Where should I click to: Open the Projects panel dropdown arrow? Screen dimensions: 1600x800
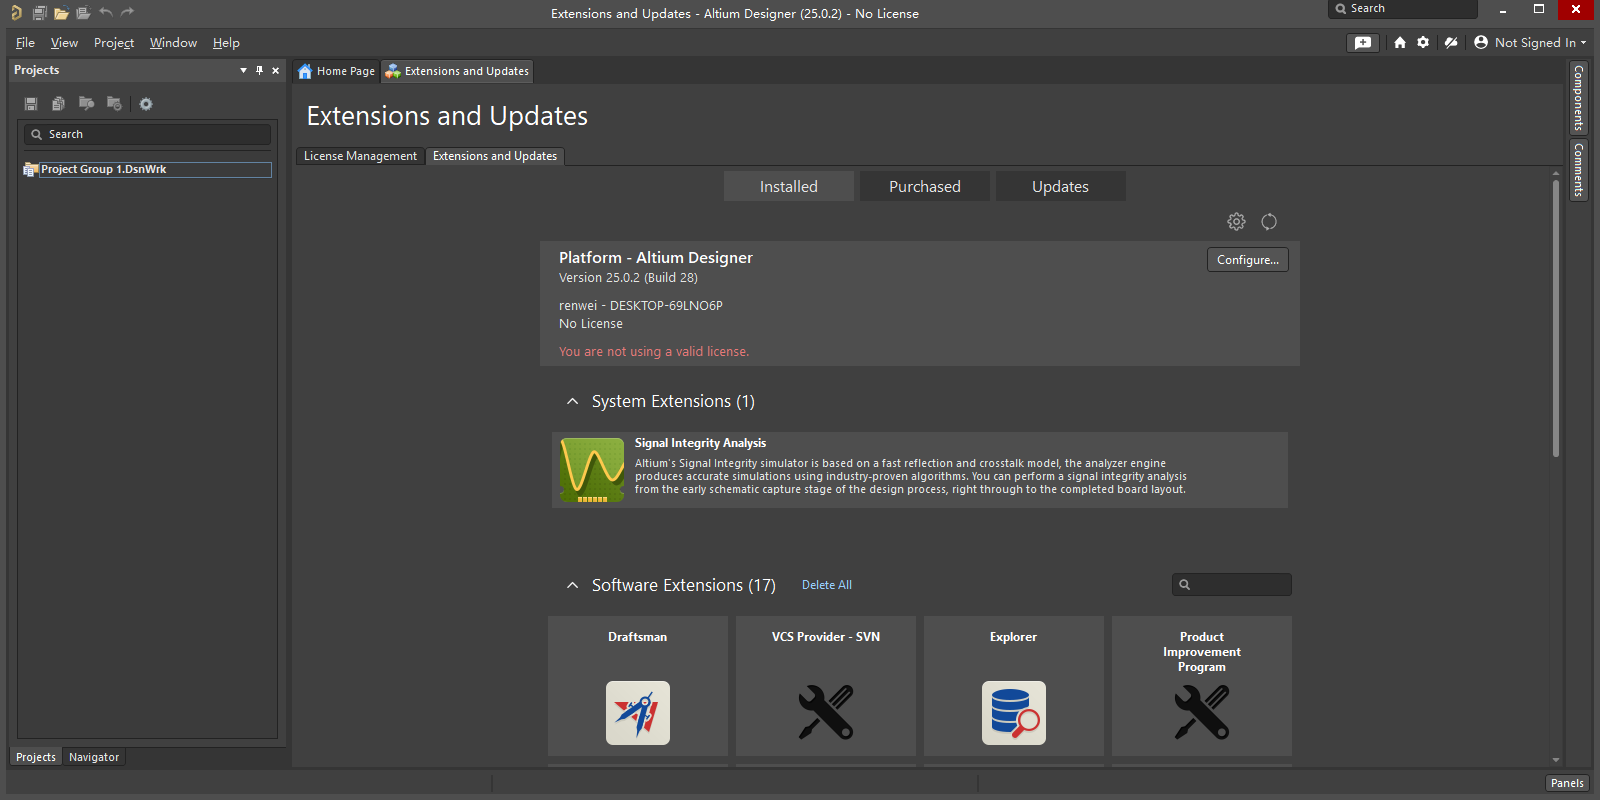pyautogui.click(x=243, y=70)
